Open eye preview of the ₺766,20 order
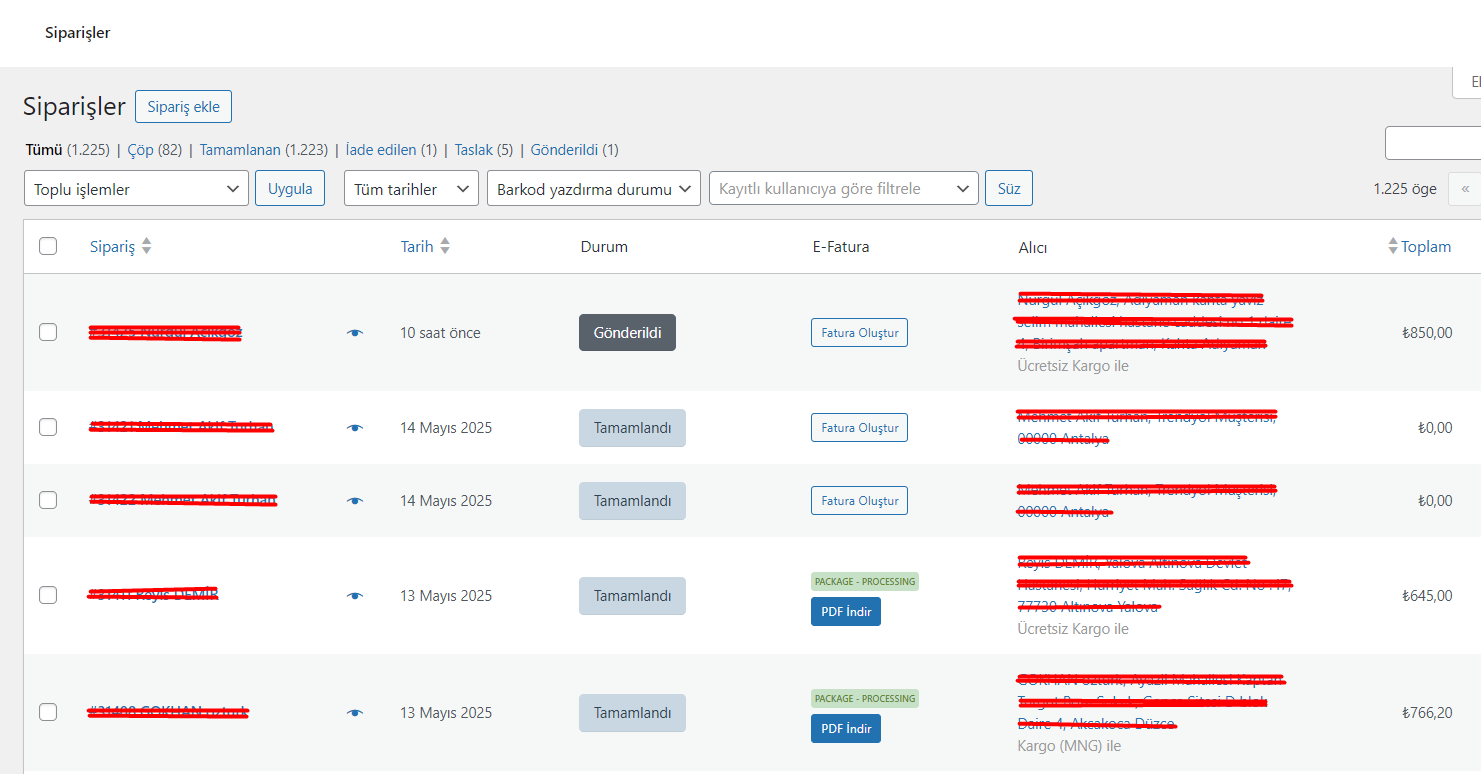 coord(355,713)
